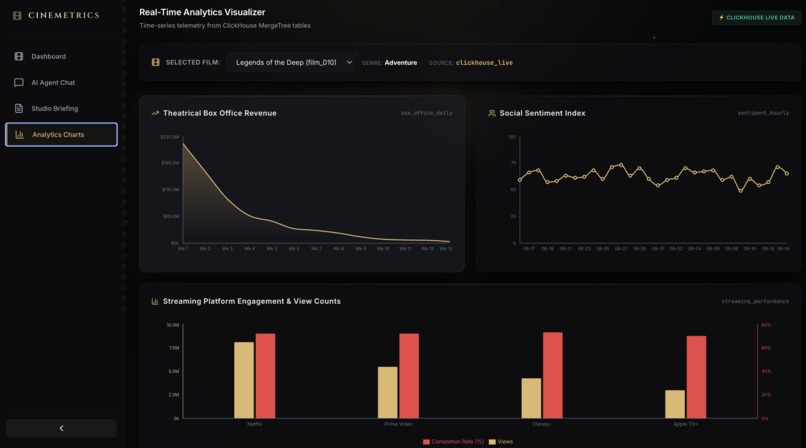The height and width of the screenshot is (448, 806).
Task: Click the chart icon beside Streaming Platform Engagement
Action: [x=155, y=301]
